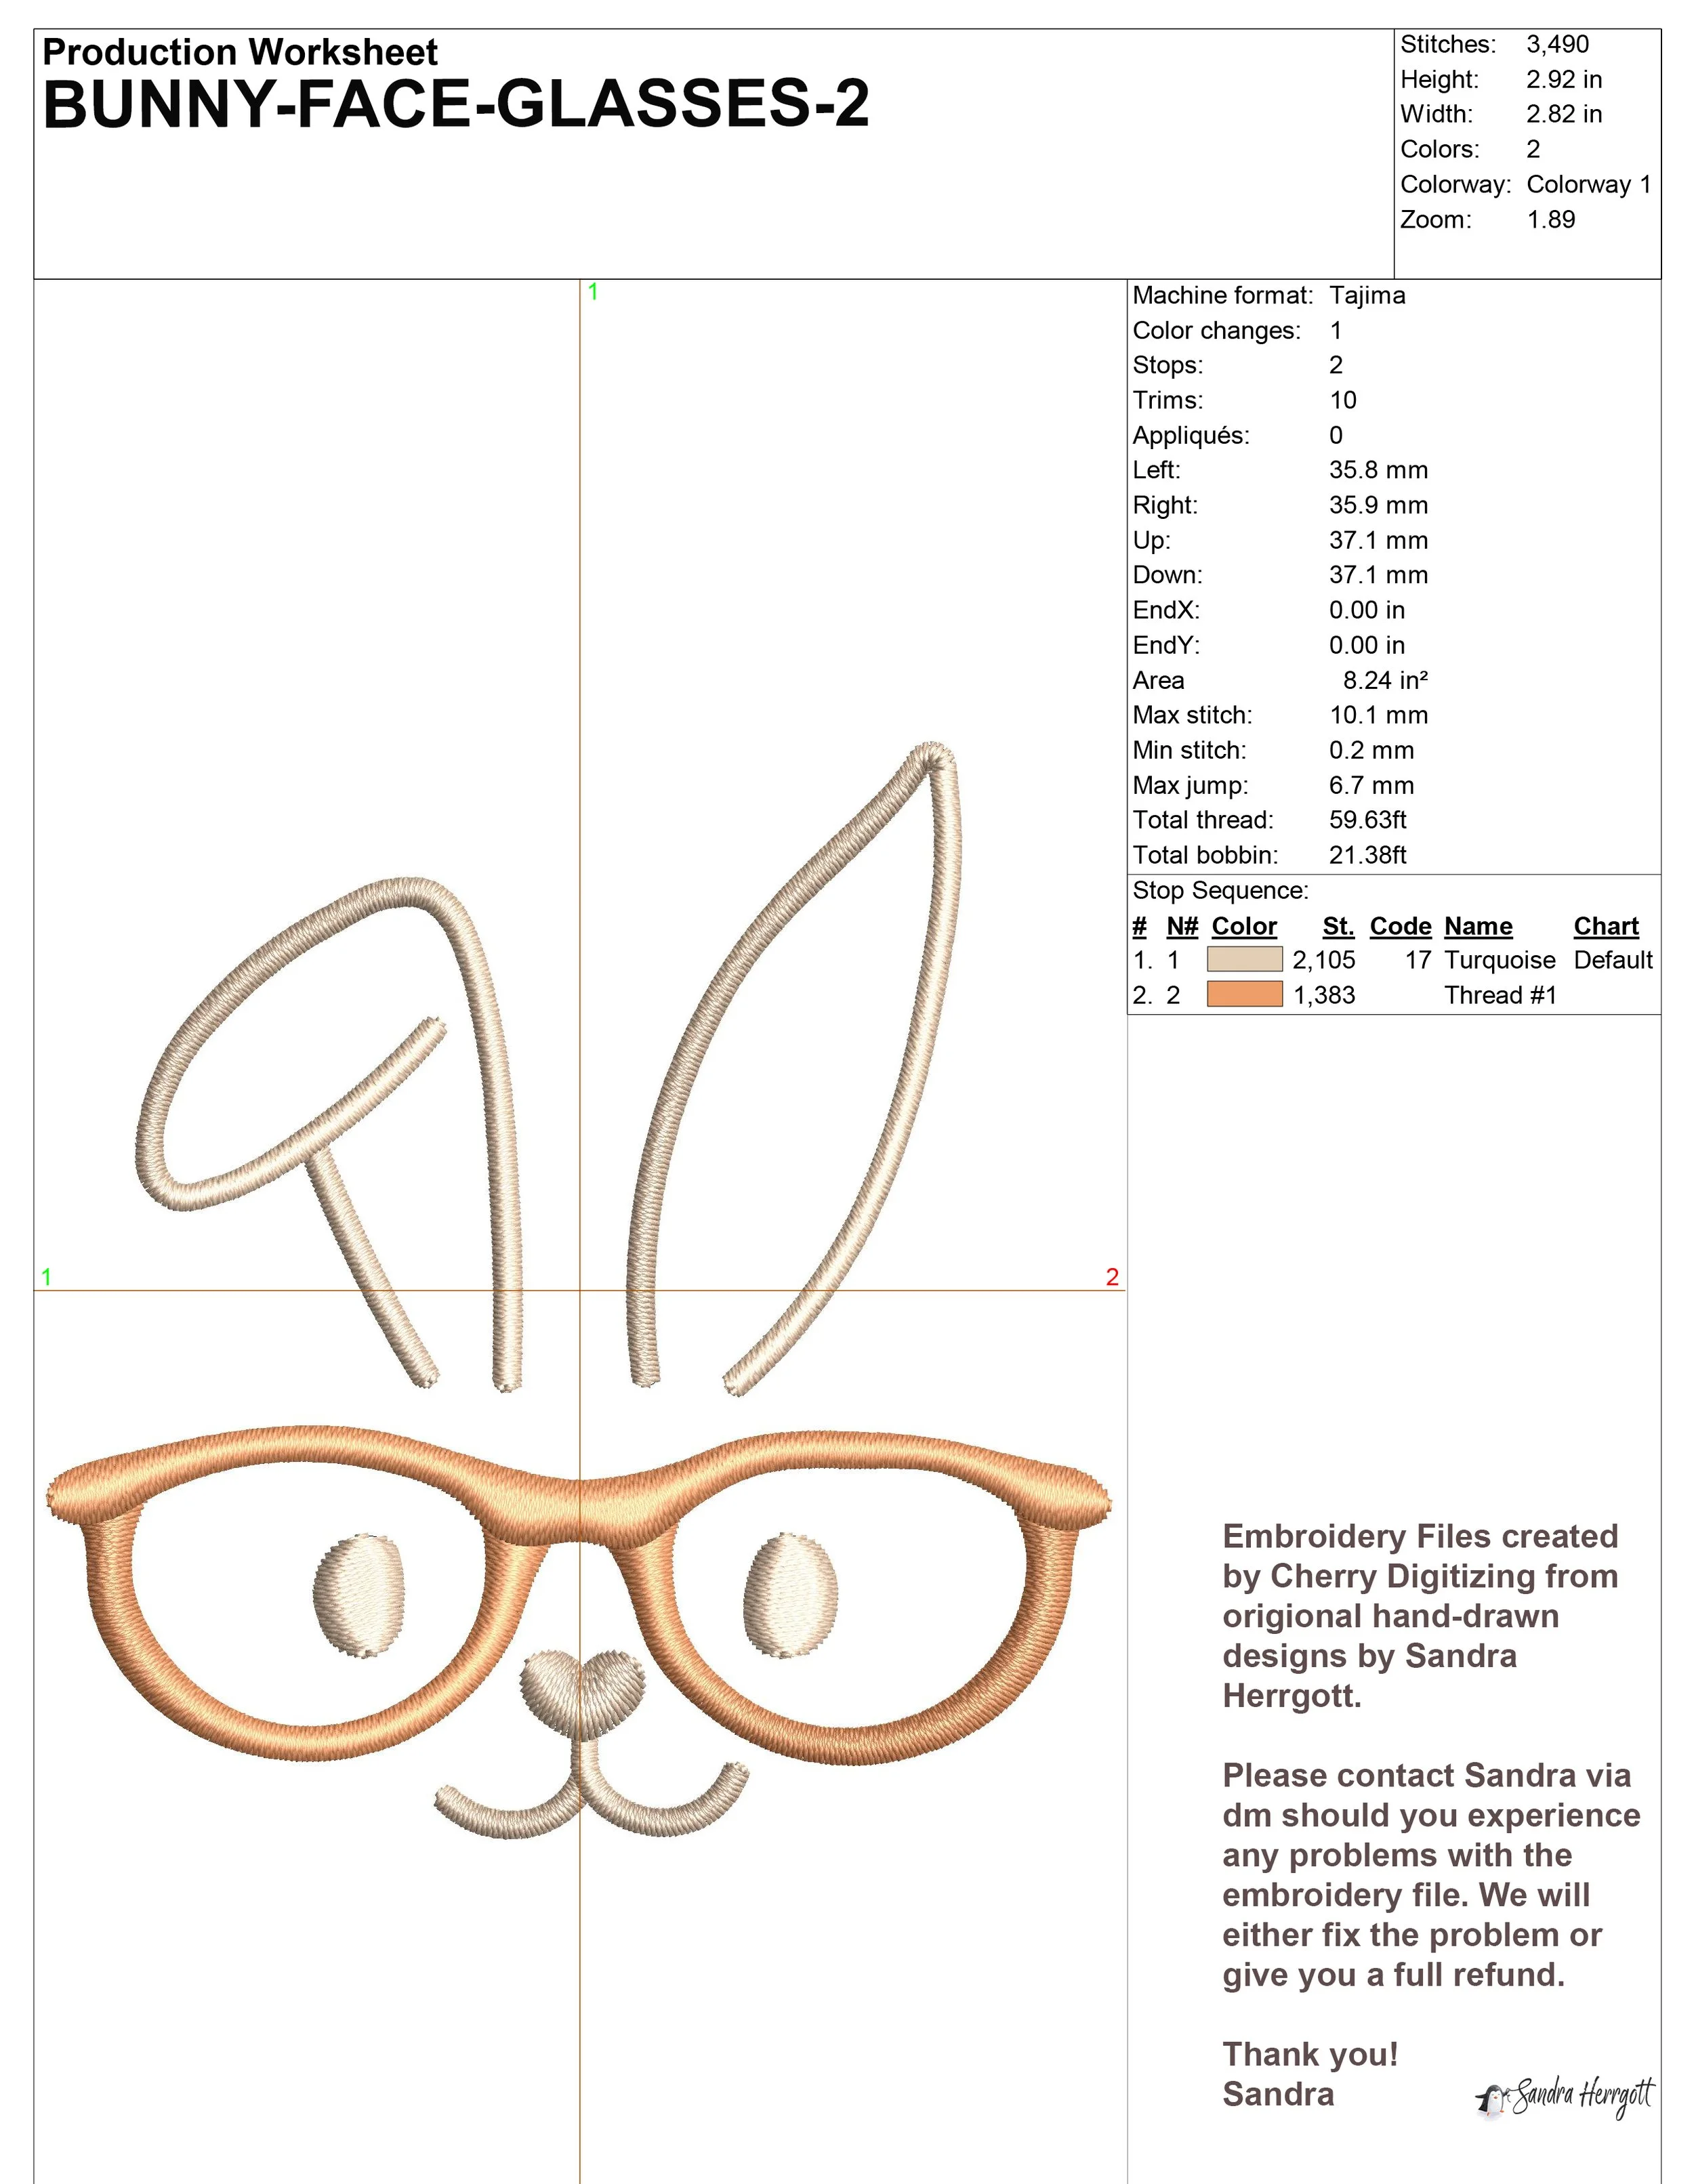Toggle the Colorway 1 selection
This screenshot has width=1694, height=2184.
1590,184
